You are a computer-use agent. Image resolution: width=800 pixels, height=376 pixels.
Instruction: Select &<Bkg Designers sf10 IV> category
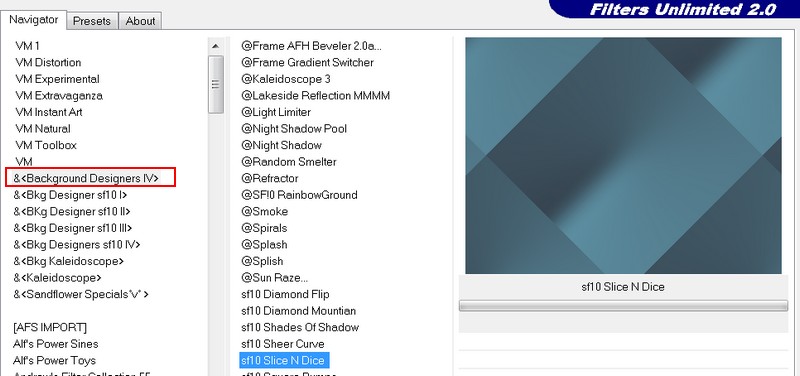[77, 244]
